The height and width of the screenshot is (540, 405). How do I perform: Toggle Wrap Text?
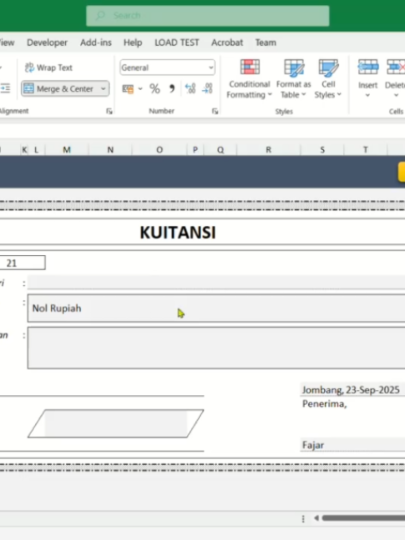tap(49, 68)
